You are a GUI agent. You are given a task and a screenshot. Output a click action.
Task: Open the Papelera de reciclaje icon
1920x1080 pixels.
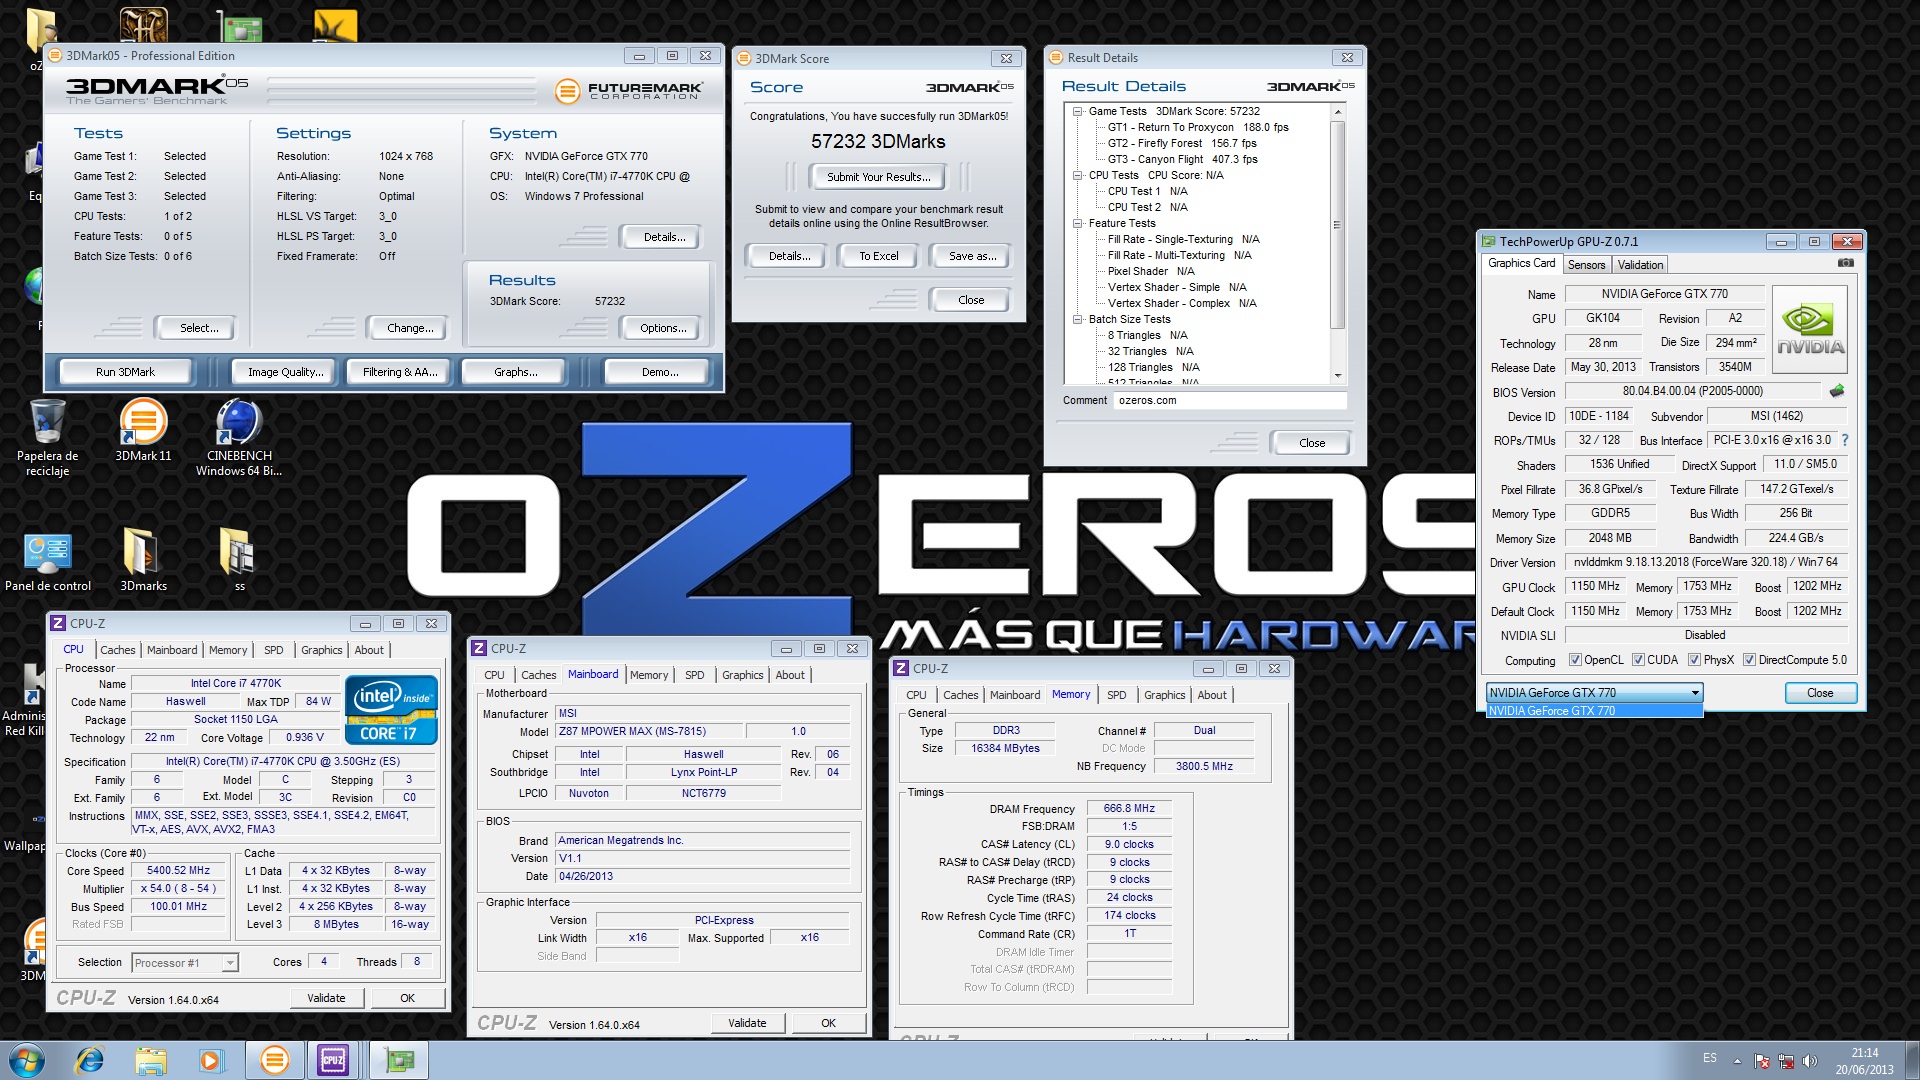pos(47,436)
